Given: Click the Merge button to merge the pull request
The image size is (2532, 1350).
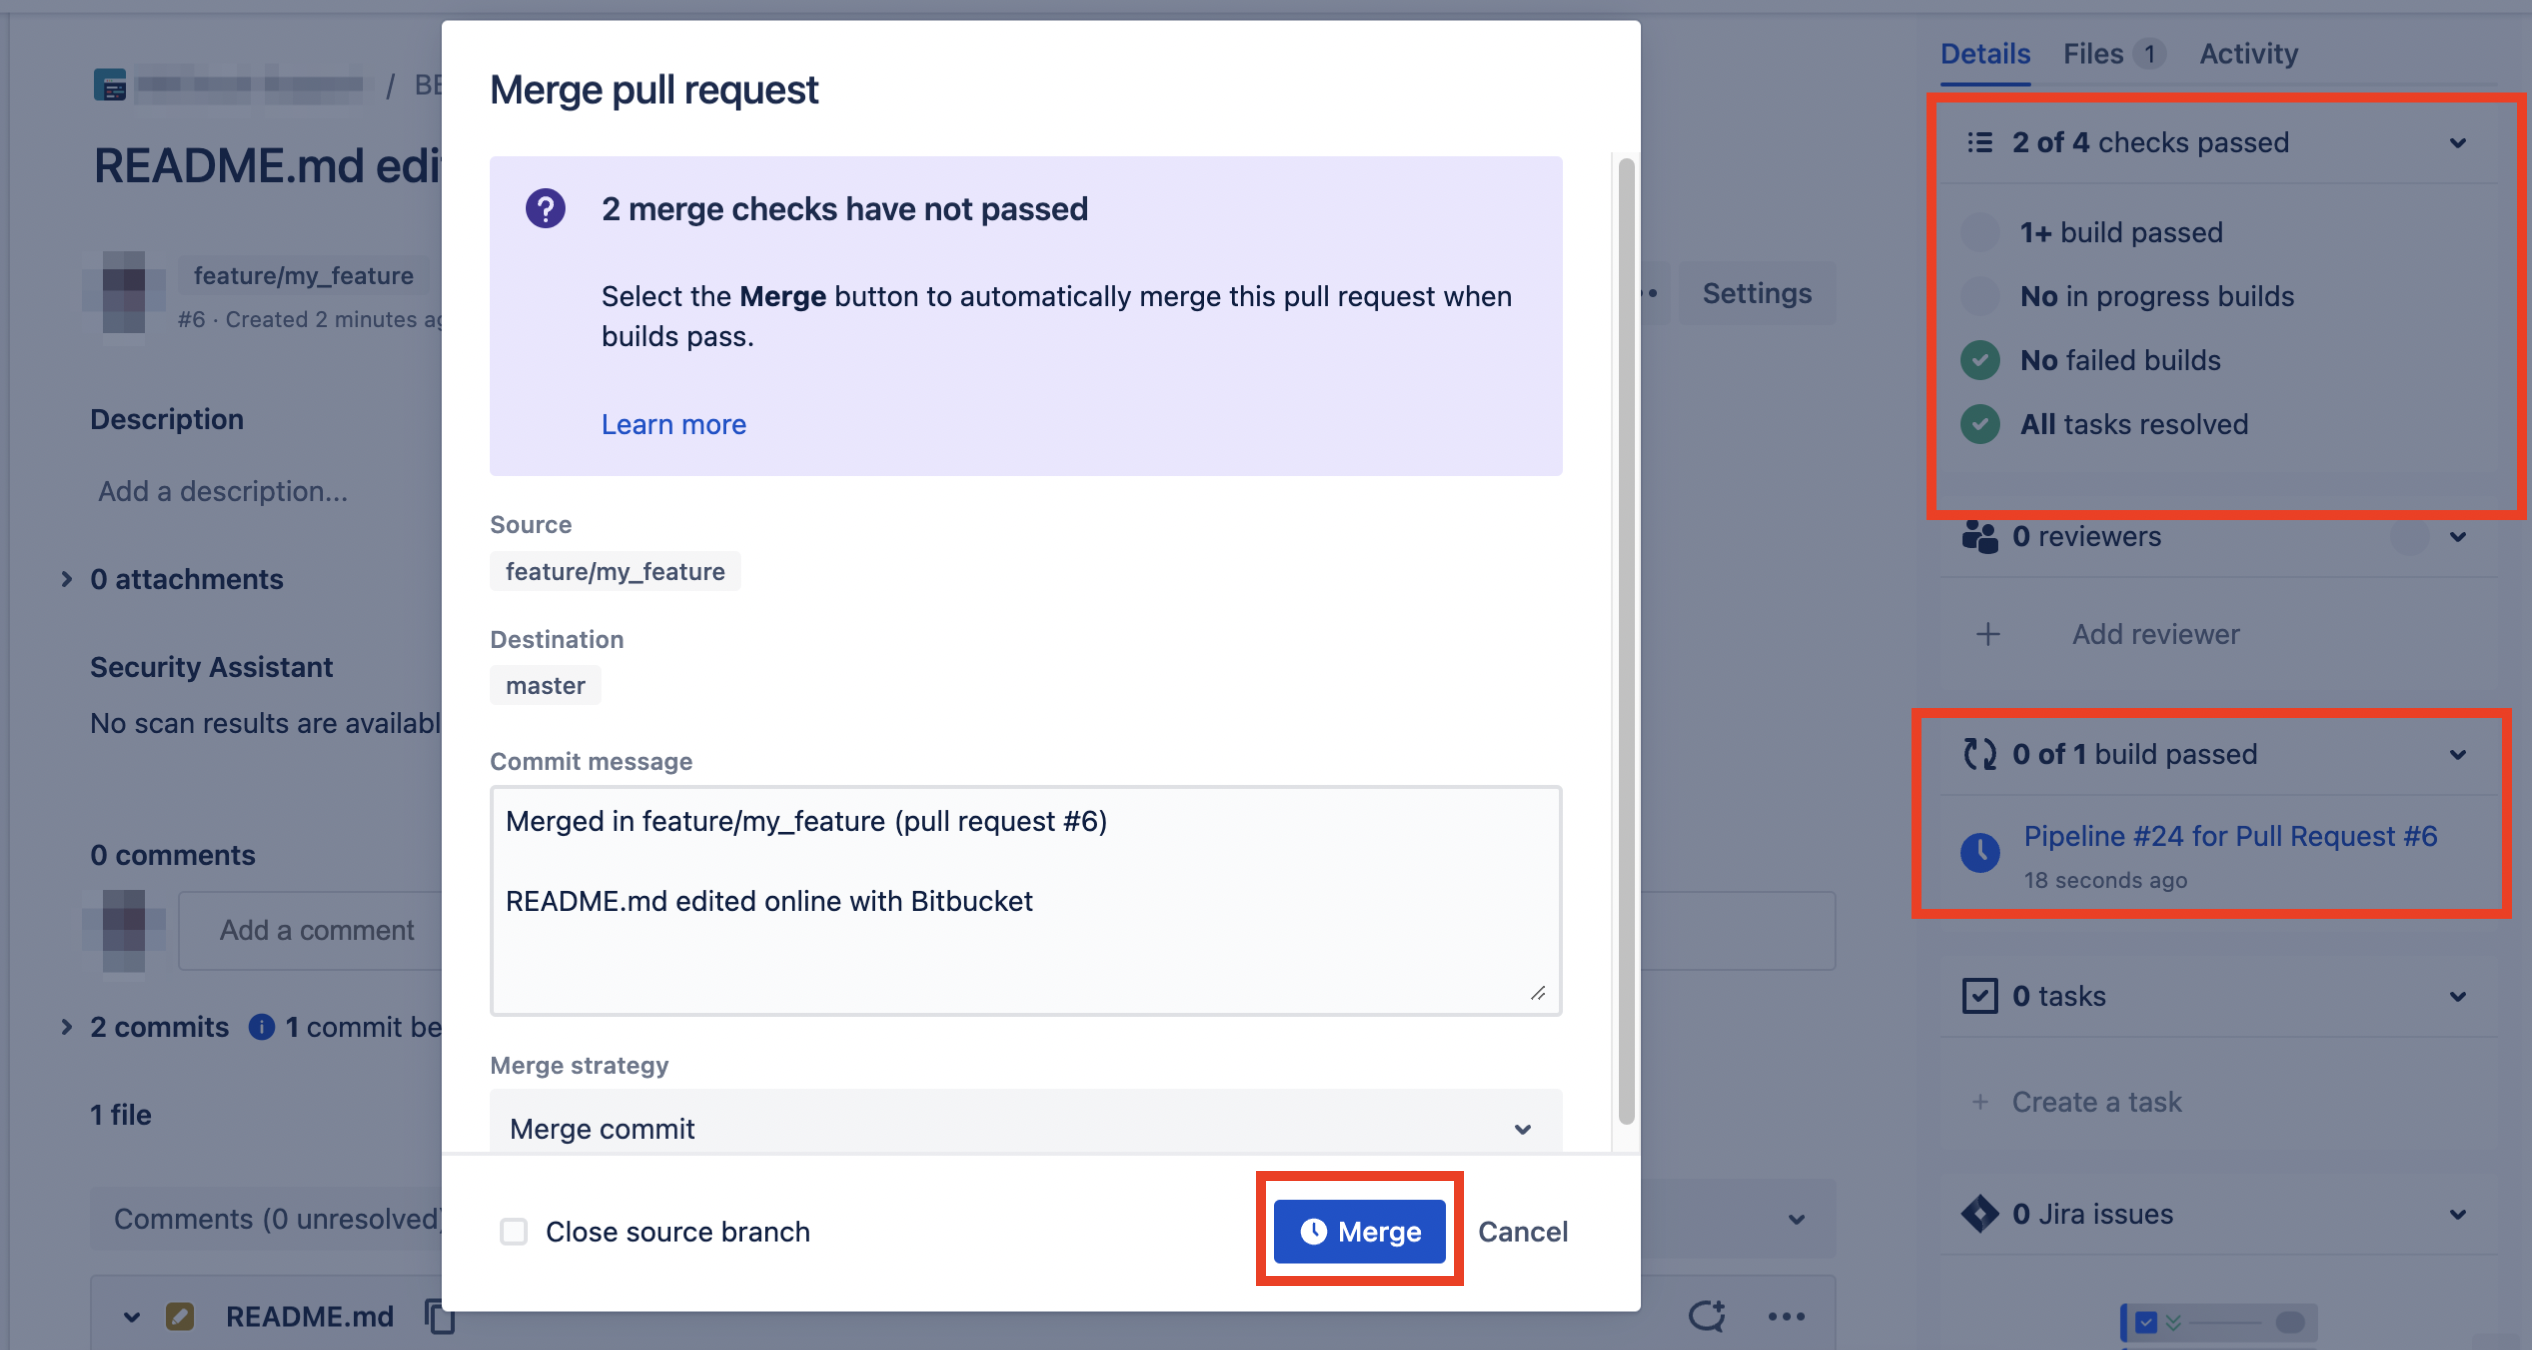Looking at the screenshot, I should point(1358,1231).
